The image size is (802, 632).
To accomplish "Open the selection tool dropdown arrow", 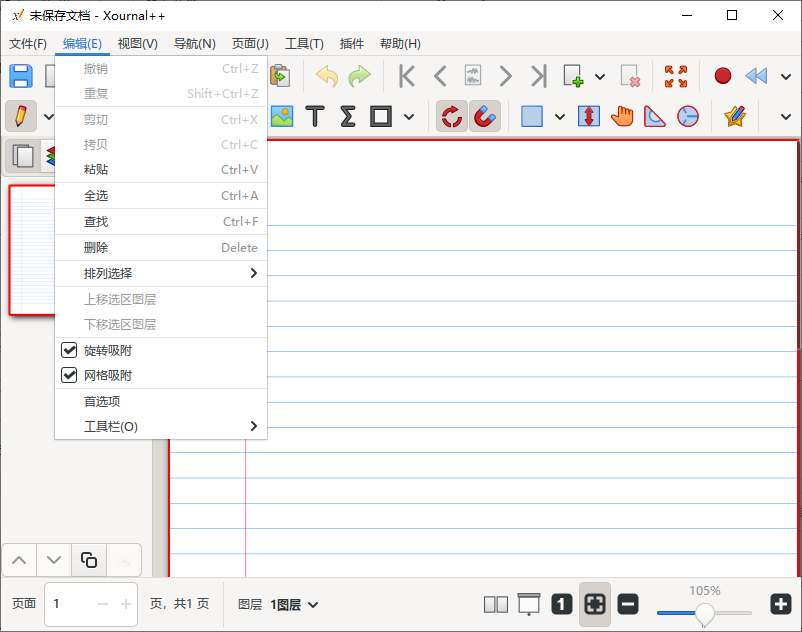I will [x=560, y=117].
